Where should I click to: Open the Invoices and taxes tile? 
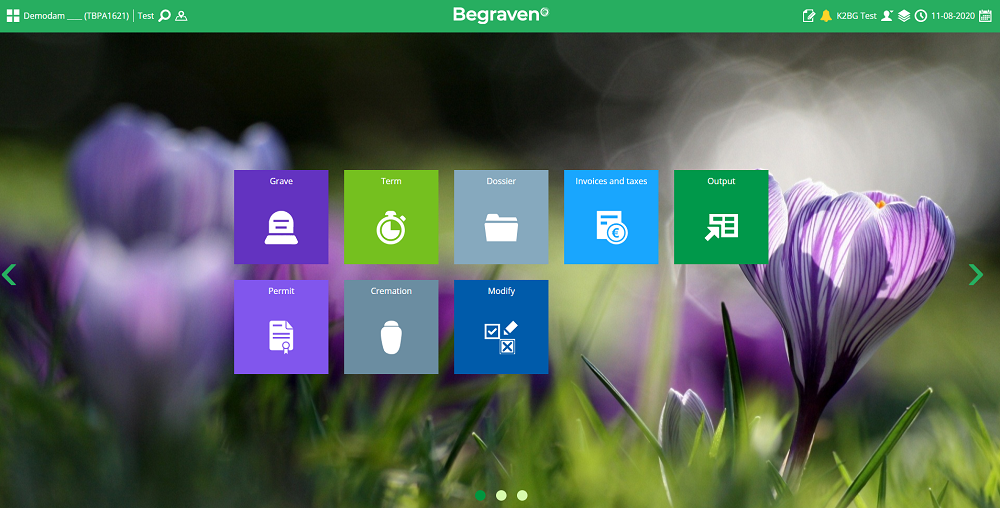click(611, 217)
